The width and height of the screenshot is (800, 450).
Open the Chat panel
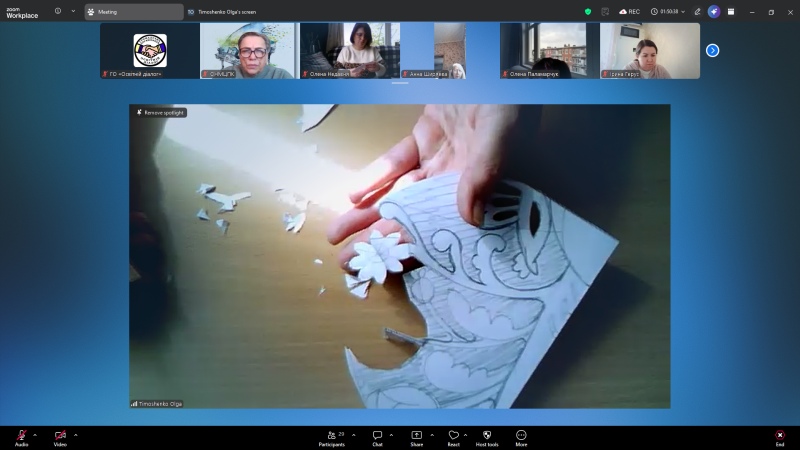coord(377,436)
